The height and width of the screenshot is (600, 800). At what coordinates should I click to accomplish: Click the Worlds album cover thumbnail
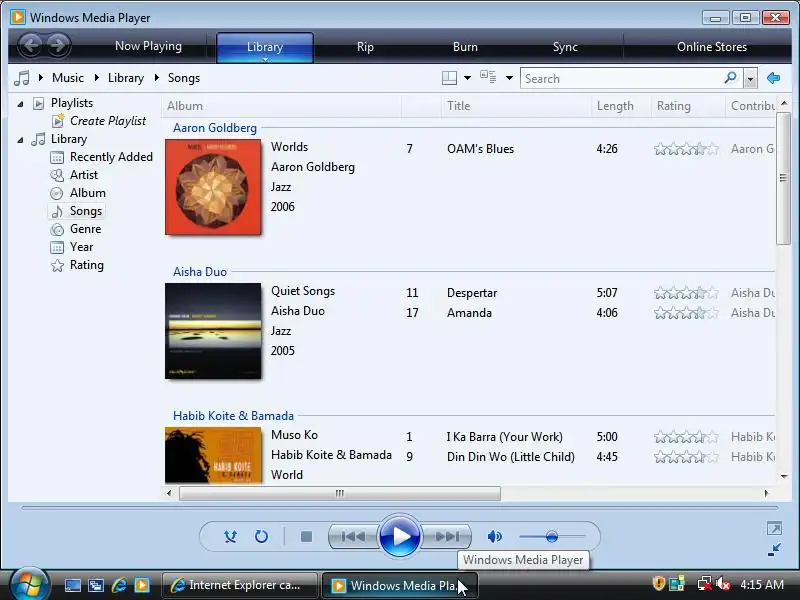[213, 187]
